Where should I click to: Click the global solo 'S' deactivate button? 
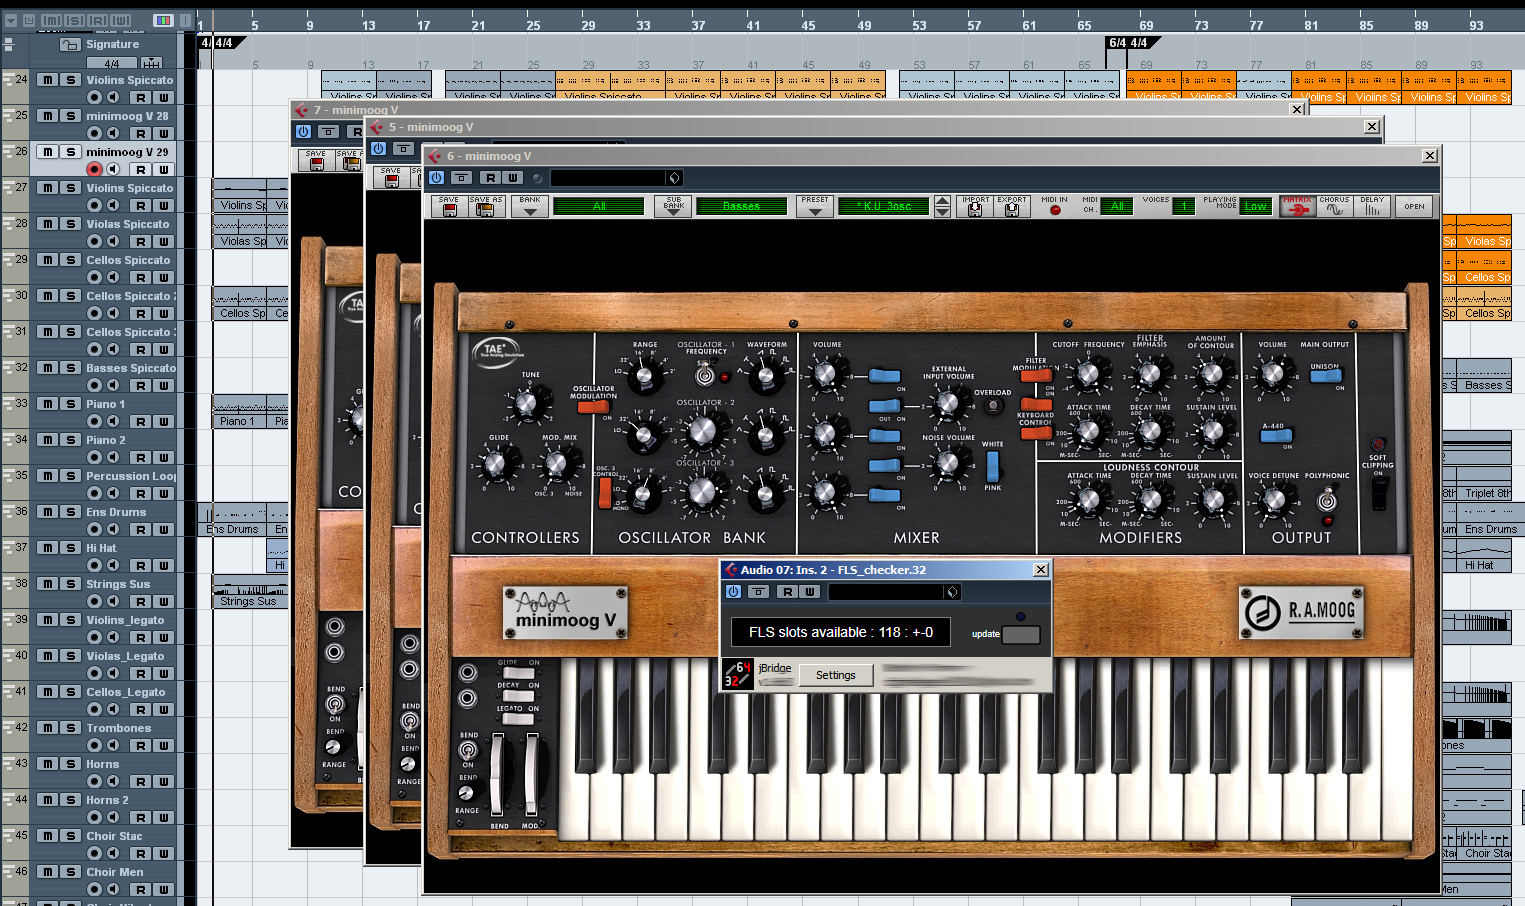coord(75,20)
